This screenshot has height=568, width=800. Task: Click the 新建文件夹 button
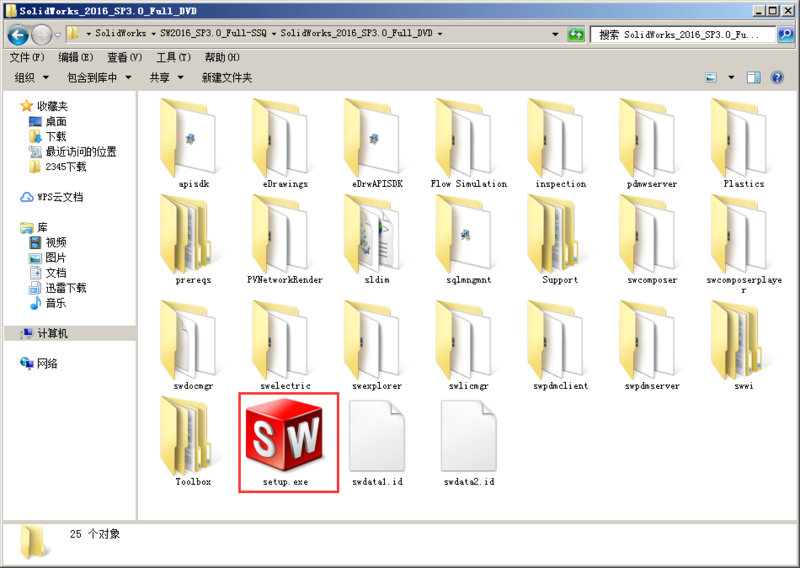[227, 77]
